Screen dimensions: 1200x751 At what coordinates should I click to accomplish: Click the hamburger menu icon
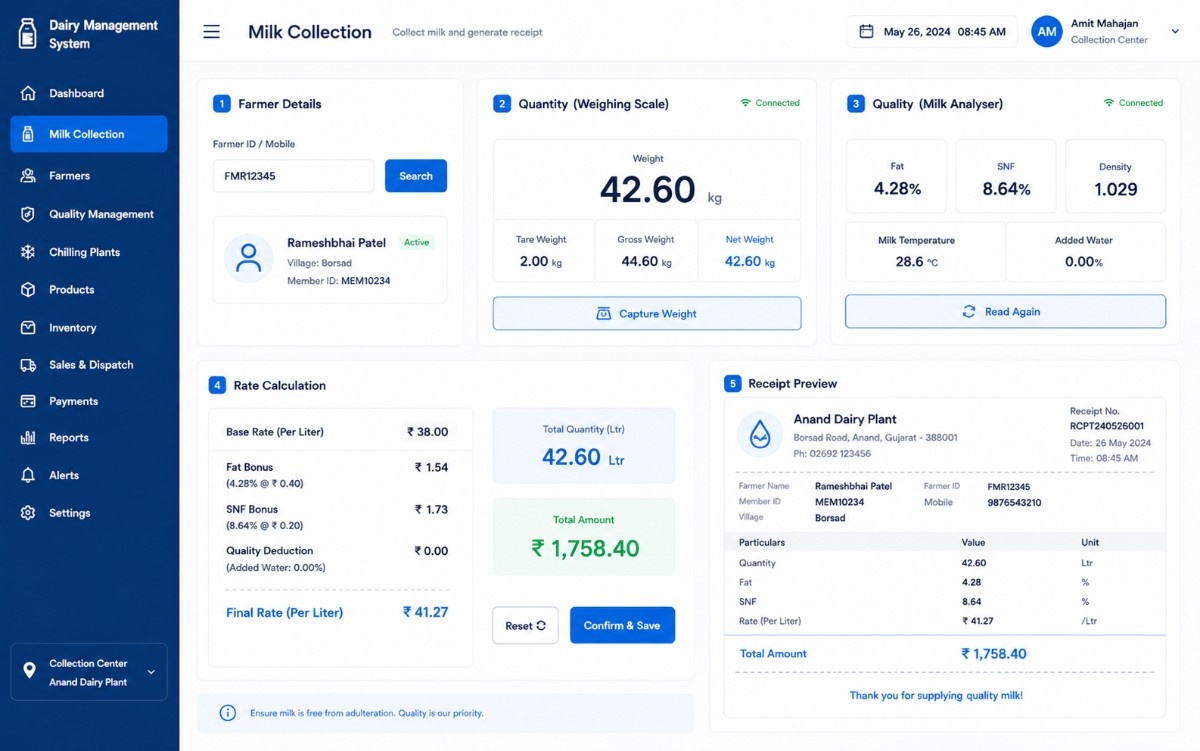point(211,32)
